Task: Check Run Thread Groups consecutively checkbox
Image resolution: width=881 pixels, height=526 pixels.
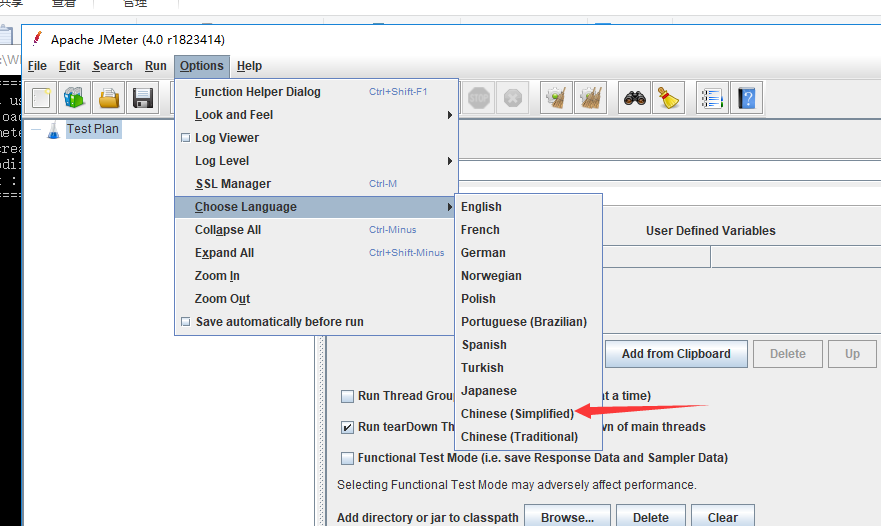Action: coord(347,396)
